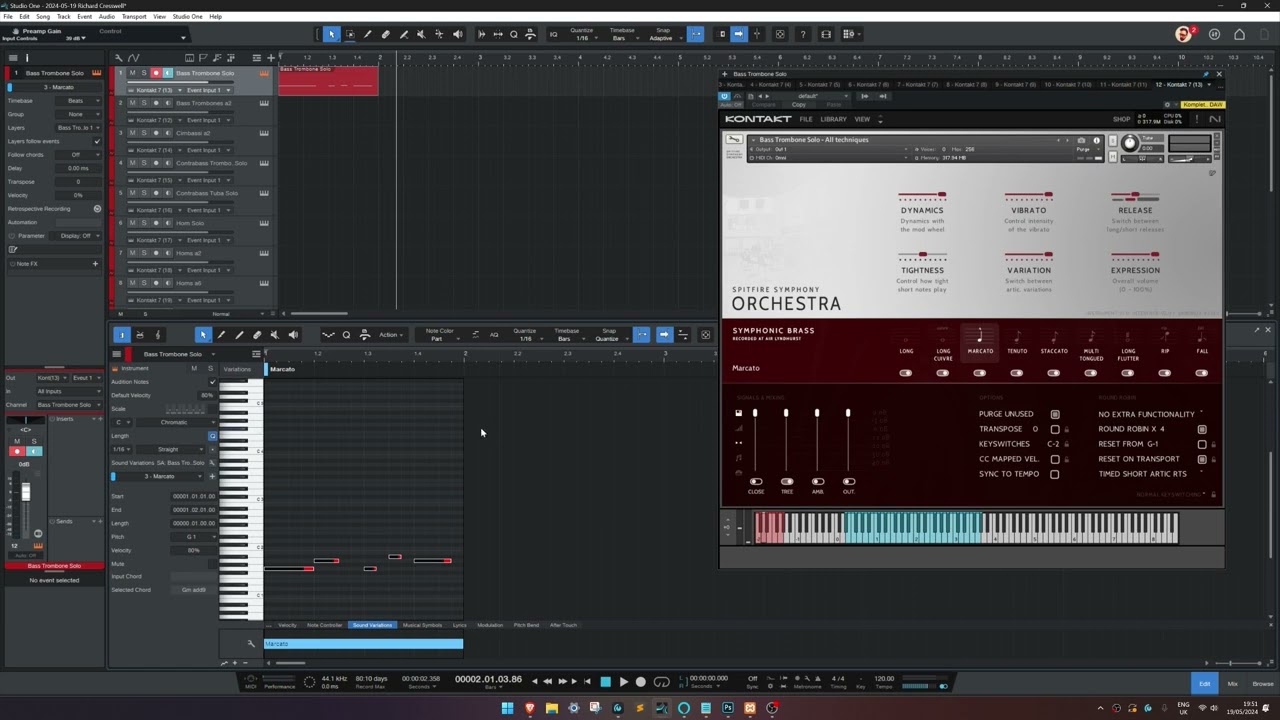1280x720 pixels.
Task: Switch piano editor to drum view
Action: coord(140,335)
